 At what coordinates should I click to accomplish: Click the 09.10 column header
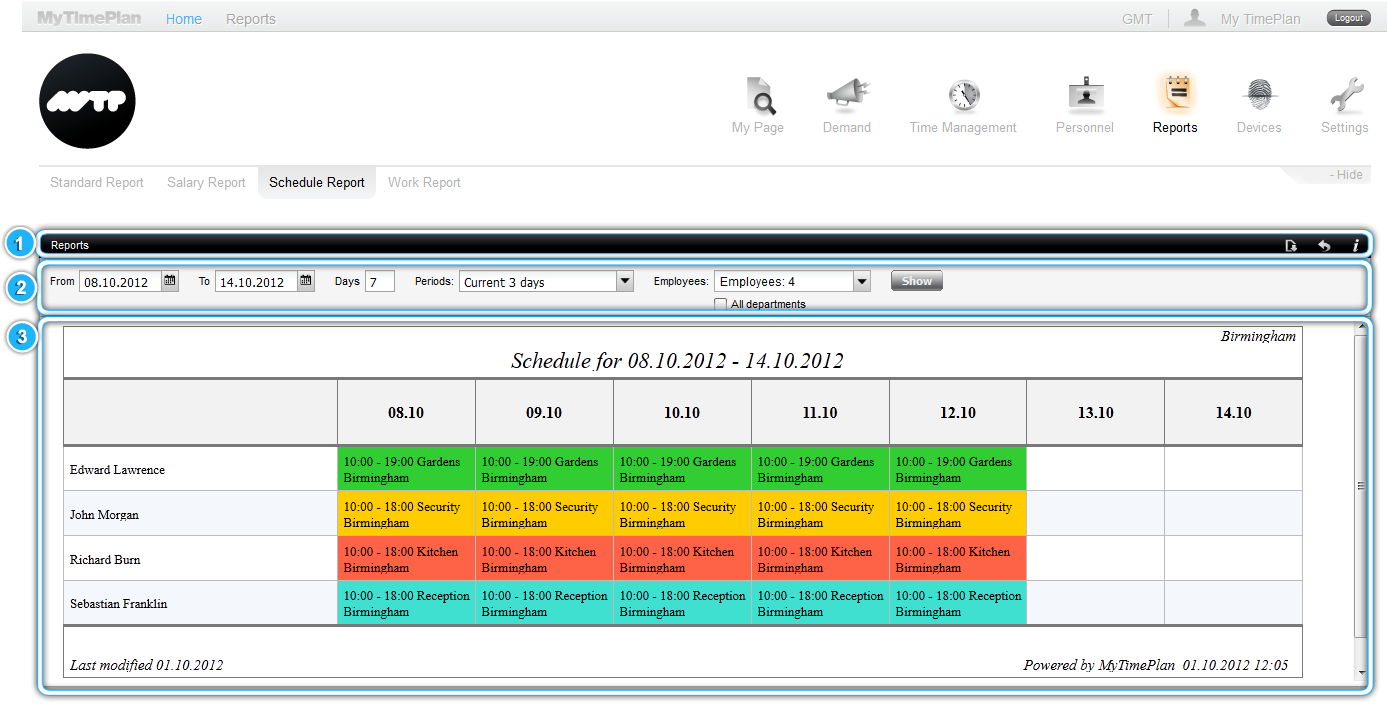[x=544, y=412]
